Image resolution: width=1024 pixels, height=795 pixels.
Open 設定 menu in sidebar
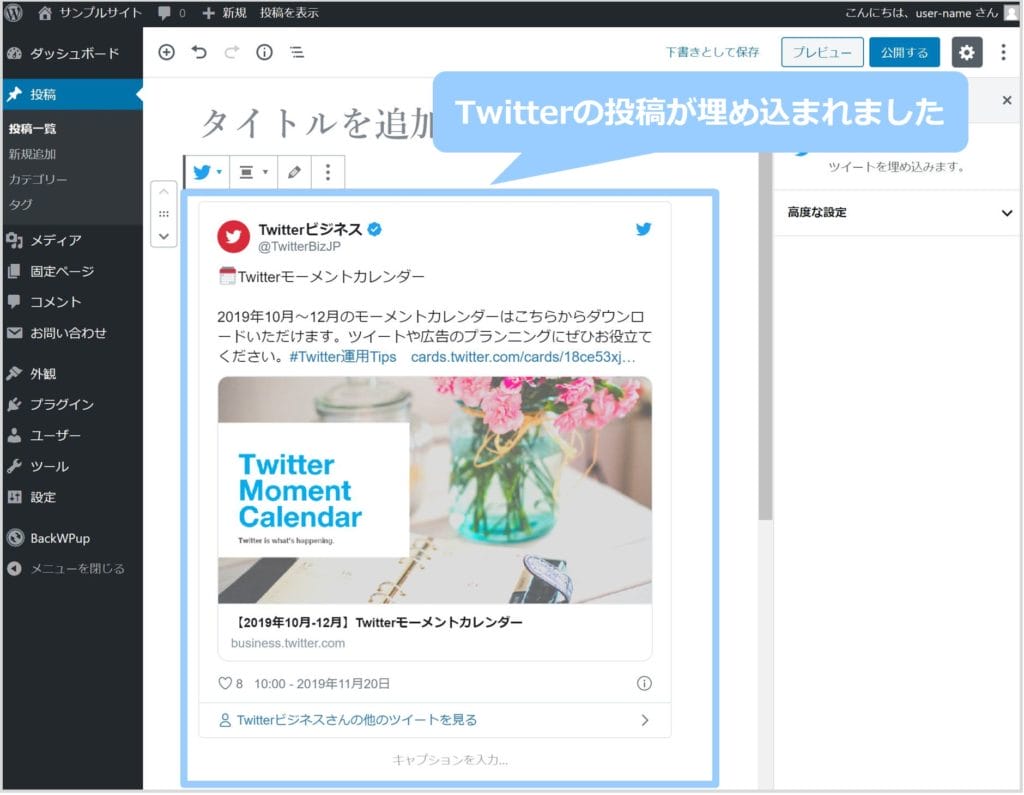(x=72, y=497)
